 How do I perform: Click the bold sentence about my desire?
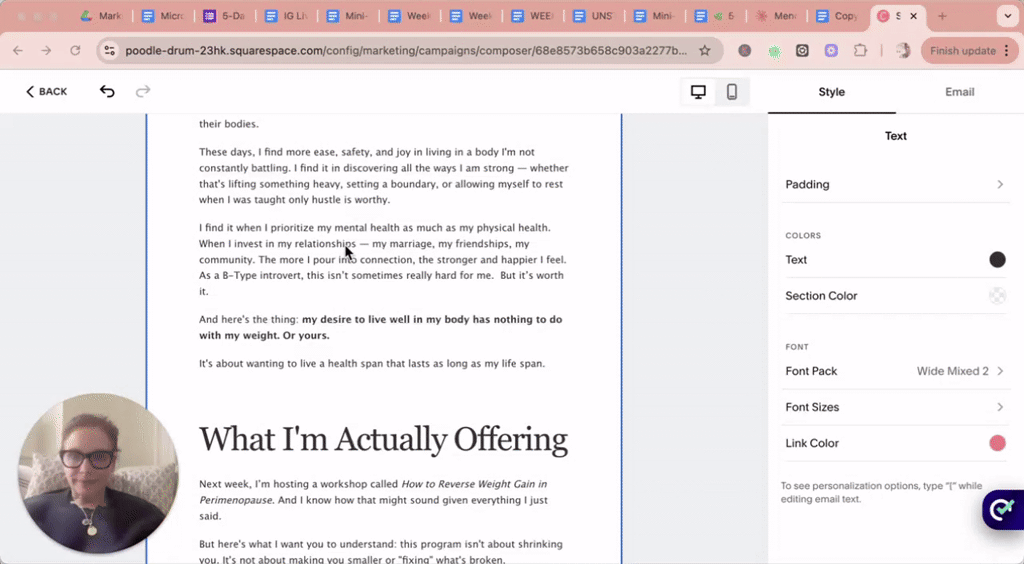pyautogui.click(x=381, y=328)
